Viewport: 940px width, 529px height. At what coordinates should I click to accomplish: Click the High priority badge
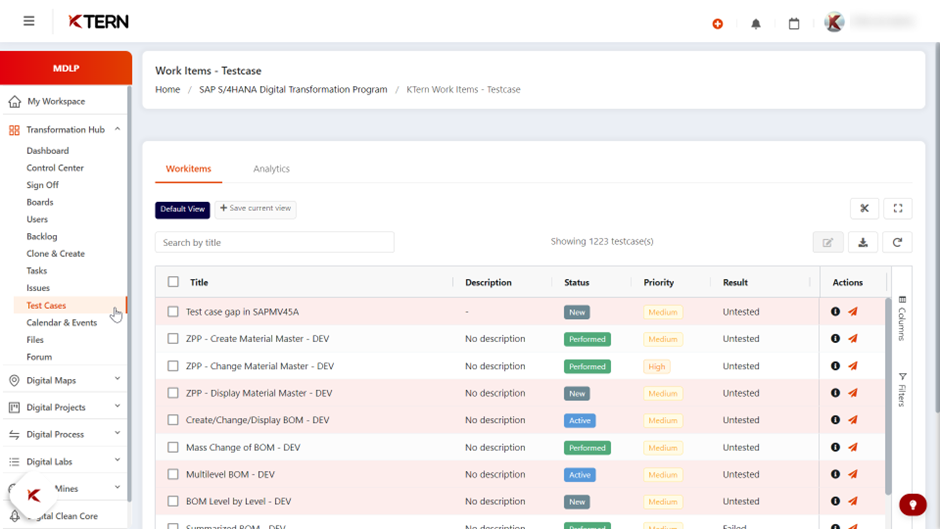coord(656,366)
